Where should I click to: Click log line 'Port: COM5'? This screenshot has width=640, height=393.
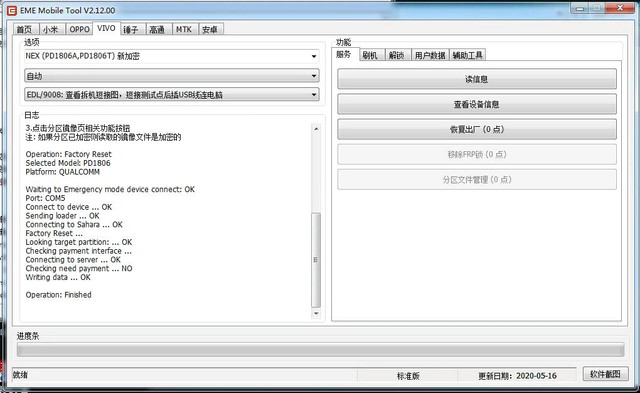(45, 198)
